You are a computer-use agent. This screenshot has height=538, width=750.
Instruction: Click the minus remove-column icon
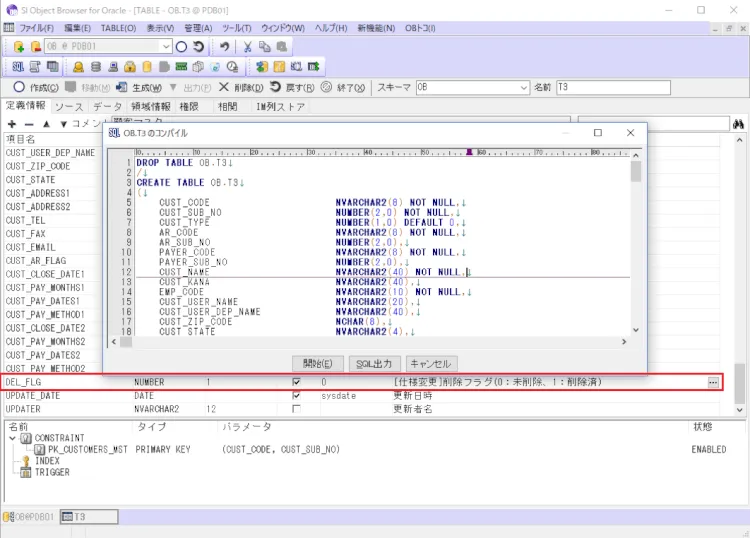(x=29, y=124)
